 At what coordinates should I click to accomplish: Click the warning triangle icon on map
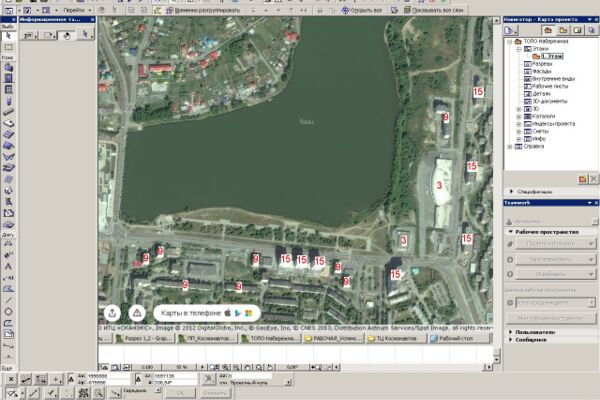tap(137, 313)
